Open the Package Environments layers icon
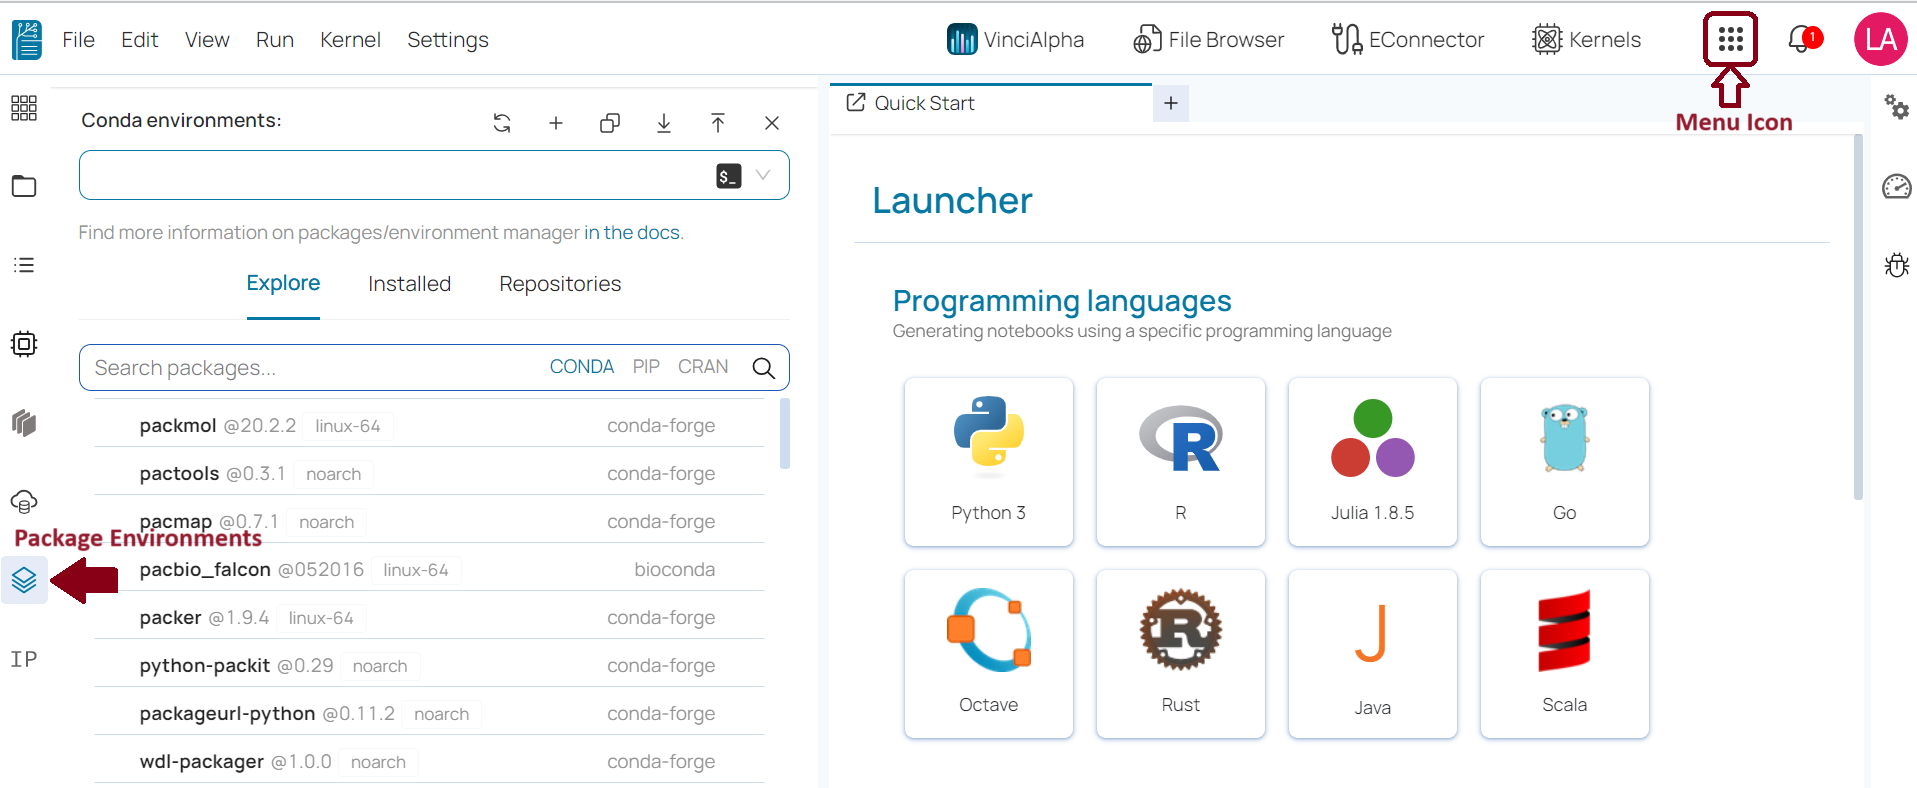The width and height of the screenshot is (1917, 788). point(24,579)
